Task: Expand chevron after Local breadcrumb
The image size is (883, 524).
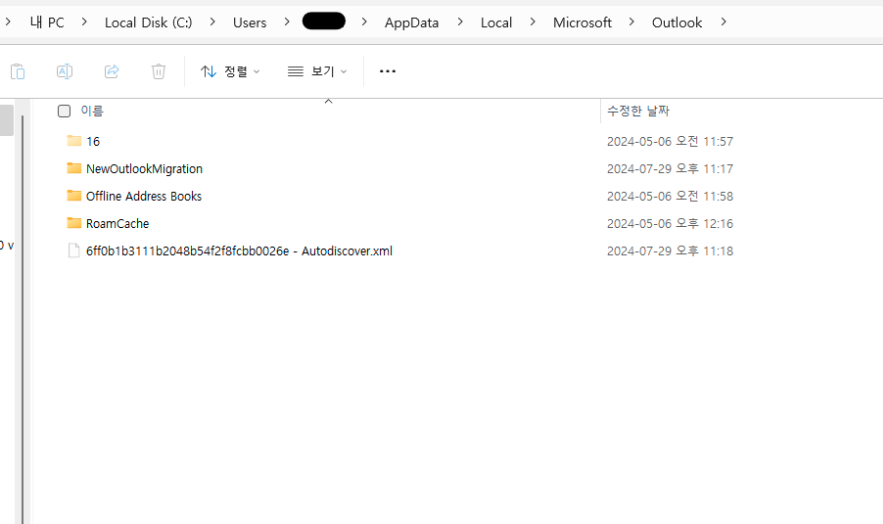Action: click(533, 22)
